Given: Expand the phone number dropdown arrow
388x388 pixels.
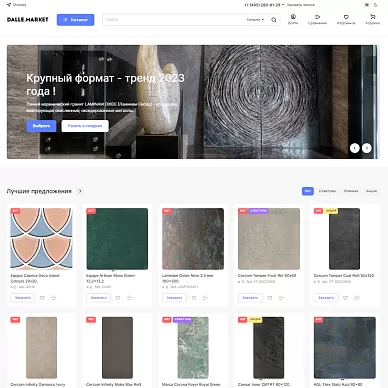Looking at the screenshot, I should pyautogui.click(x=283, y=5).
